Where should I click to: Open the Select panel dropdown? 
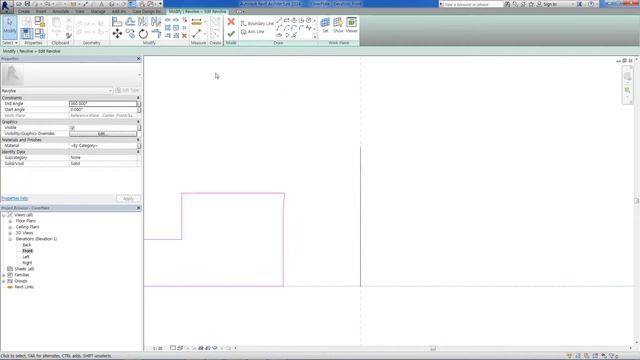pyautogui.click(x=10, y=43)
